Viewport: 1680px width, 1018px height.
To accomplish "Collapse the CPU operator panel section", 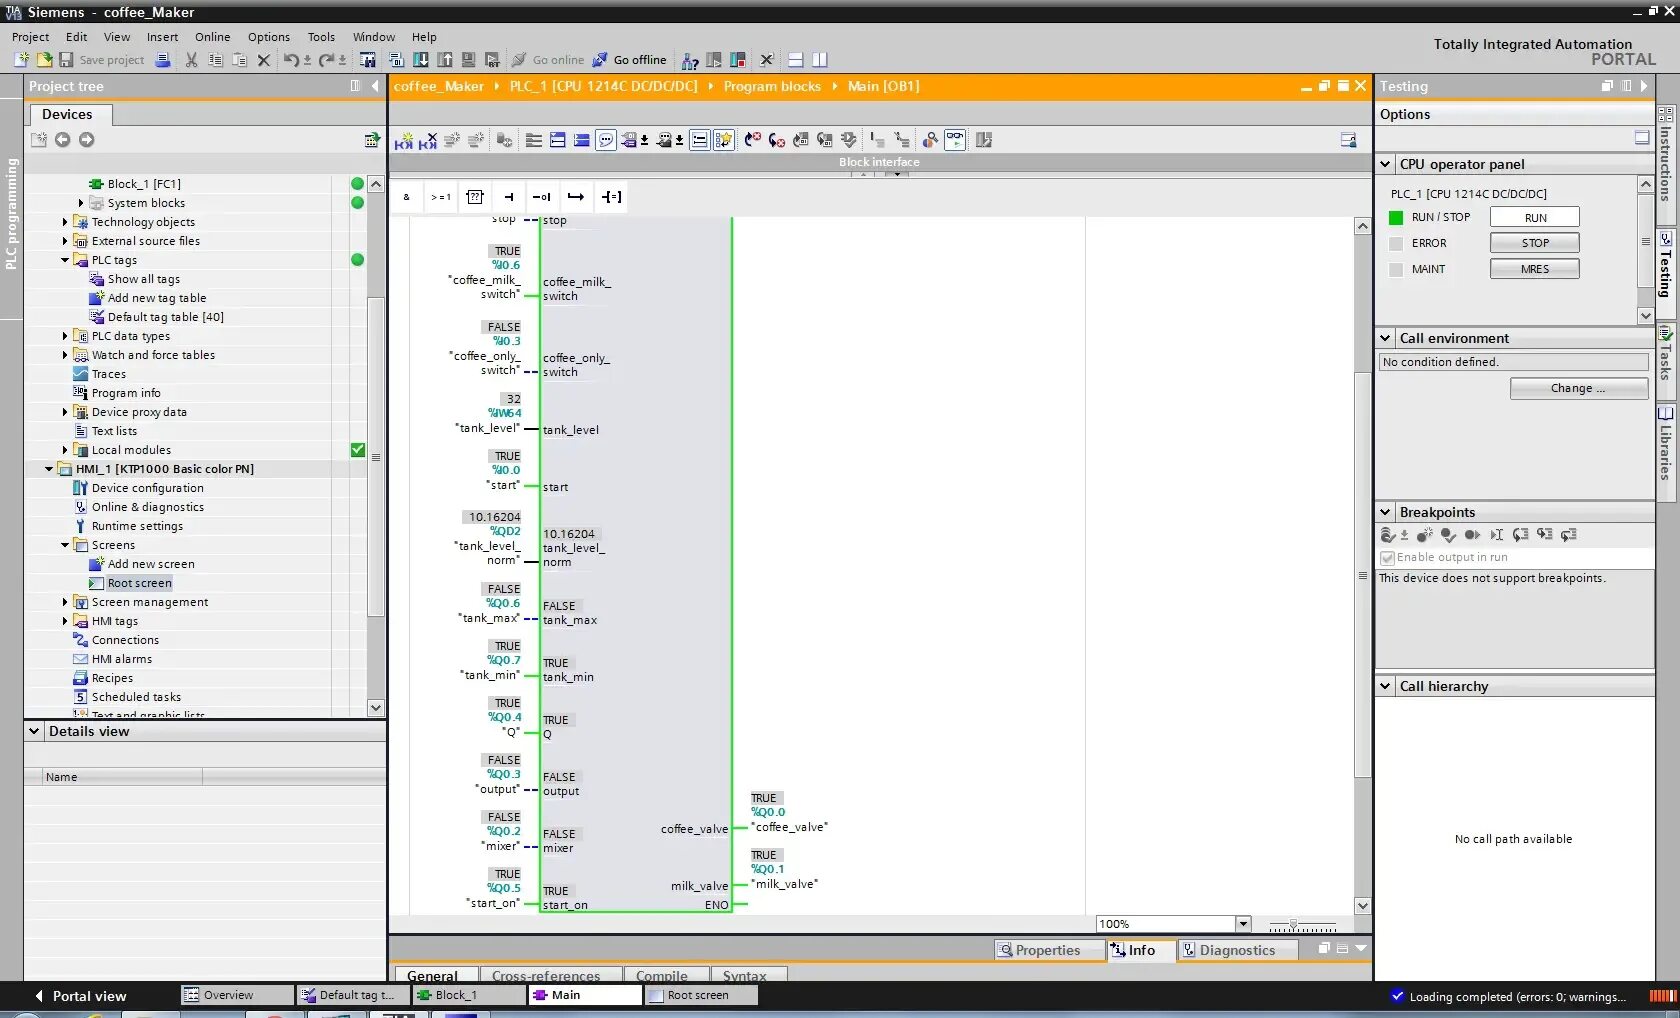I will [x=1385, y=165].
